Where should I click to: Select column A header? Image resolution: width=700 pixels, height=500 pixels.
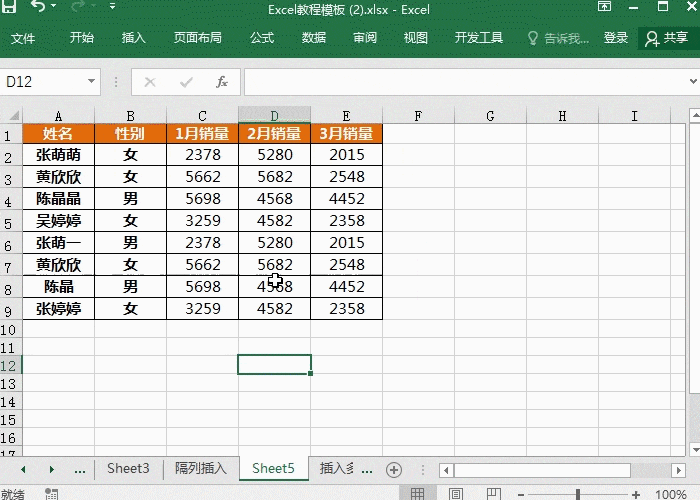58,116
